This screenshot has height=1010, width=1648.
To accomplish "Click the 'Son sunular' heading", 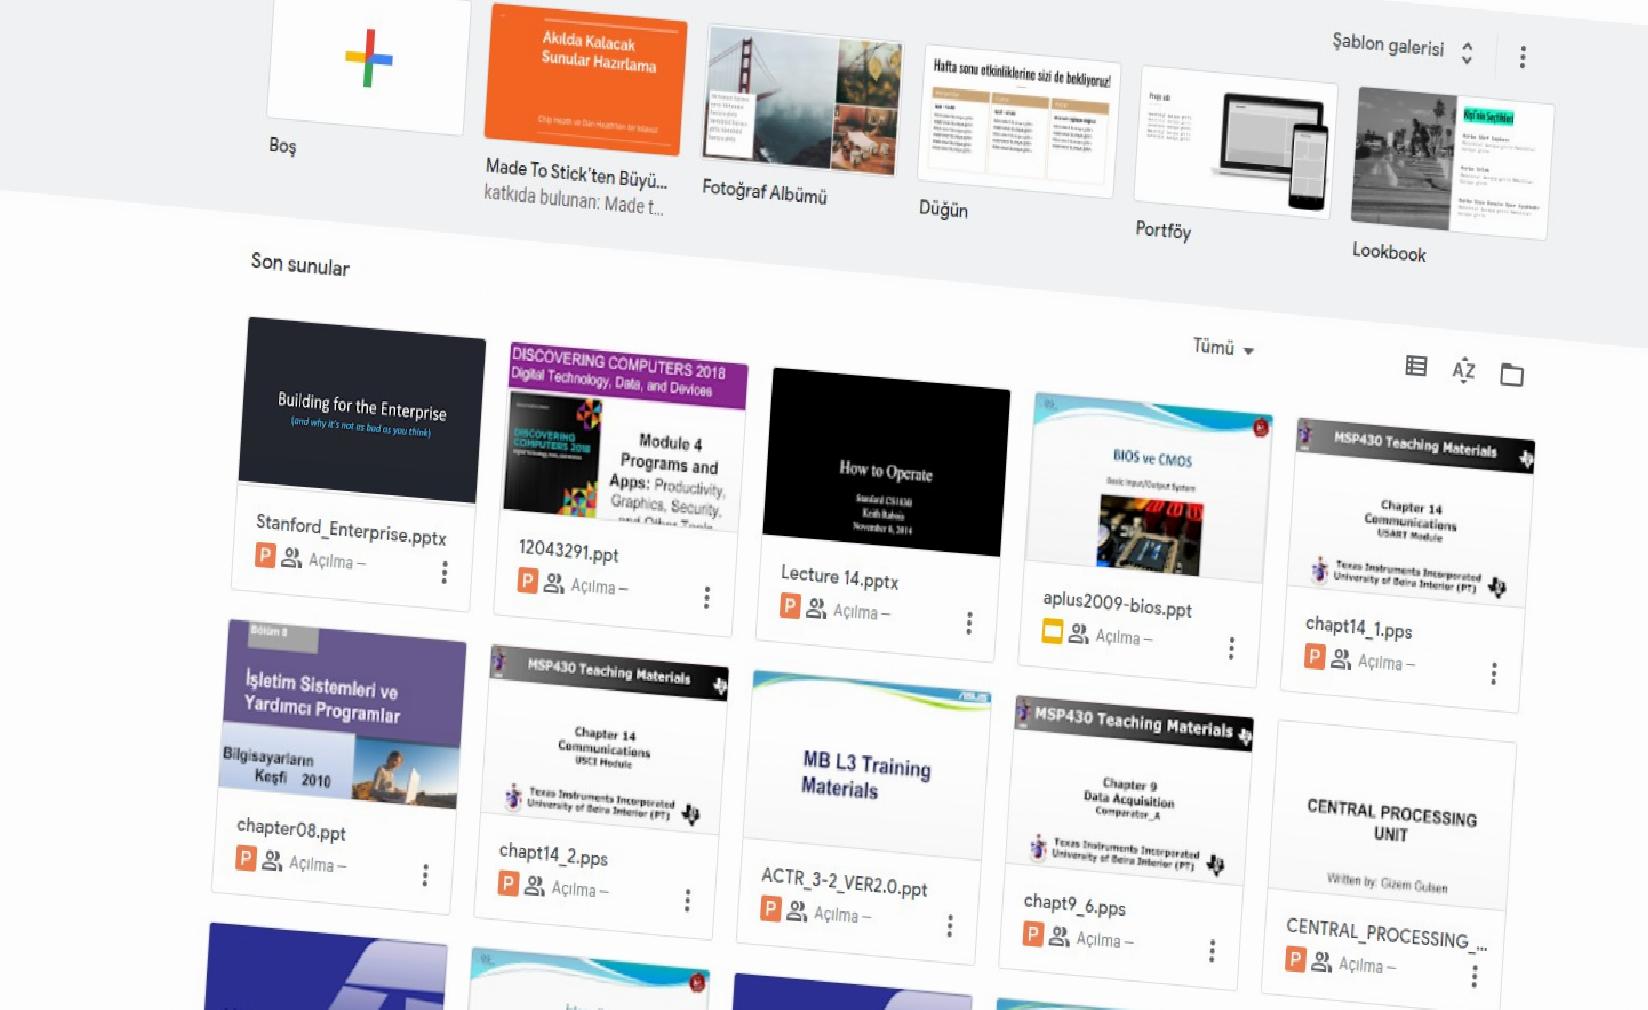I will [x=300, y=264].
